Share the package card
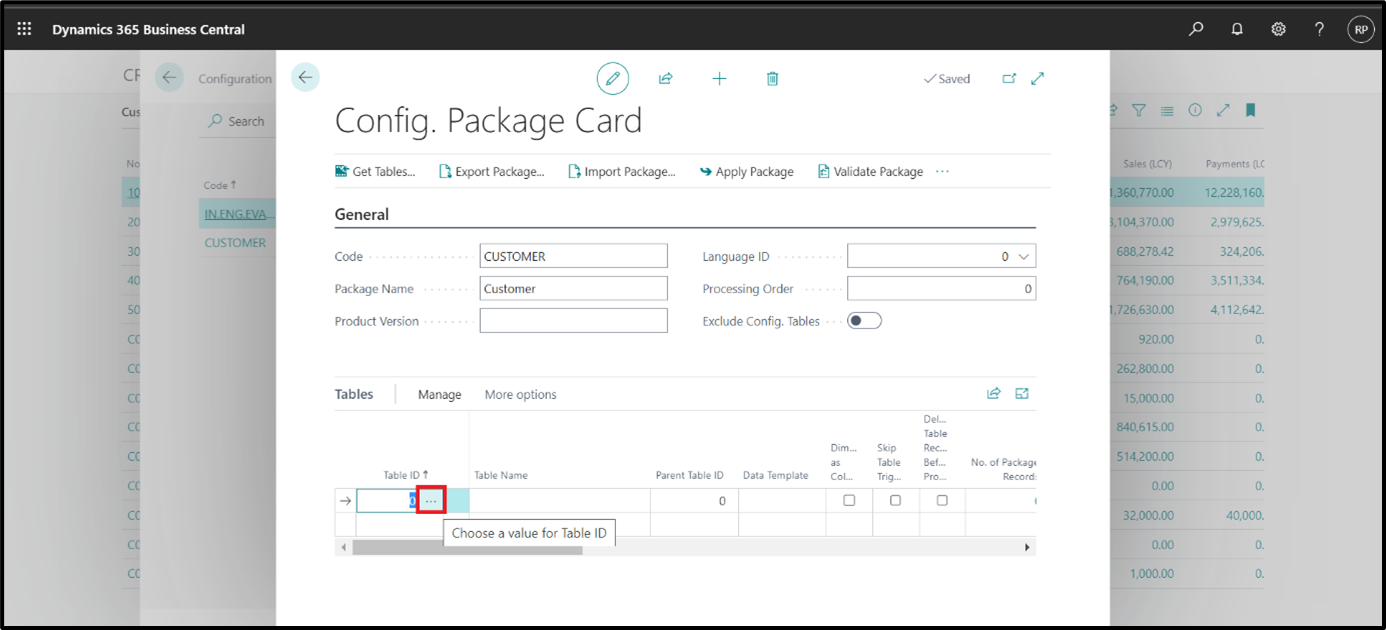 click(x=665, y=78)
